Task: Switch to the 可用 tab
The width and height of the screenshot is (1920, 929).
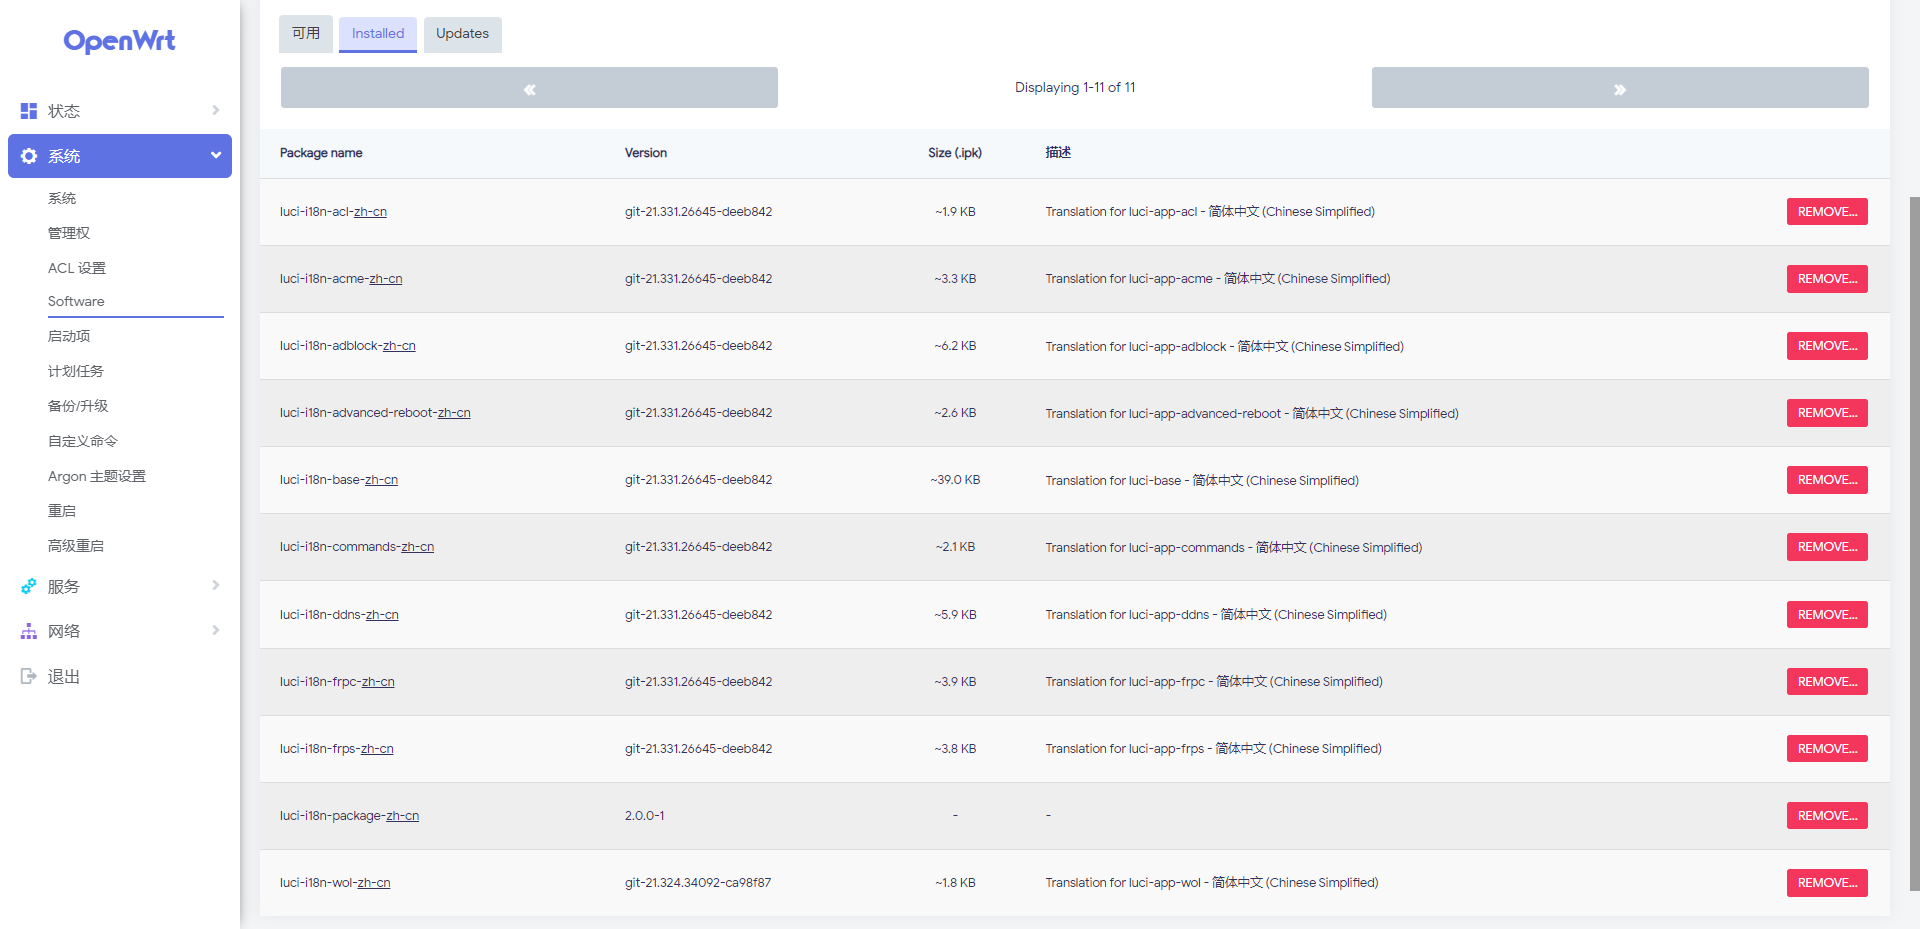Action: pos(305,33)
